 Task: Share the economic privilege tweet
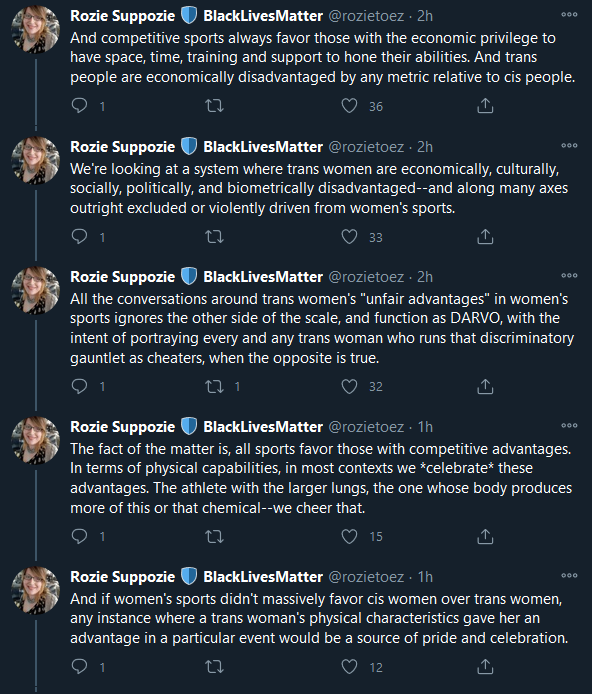tap(485, 106)
